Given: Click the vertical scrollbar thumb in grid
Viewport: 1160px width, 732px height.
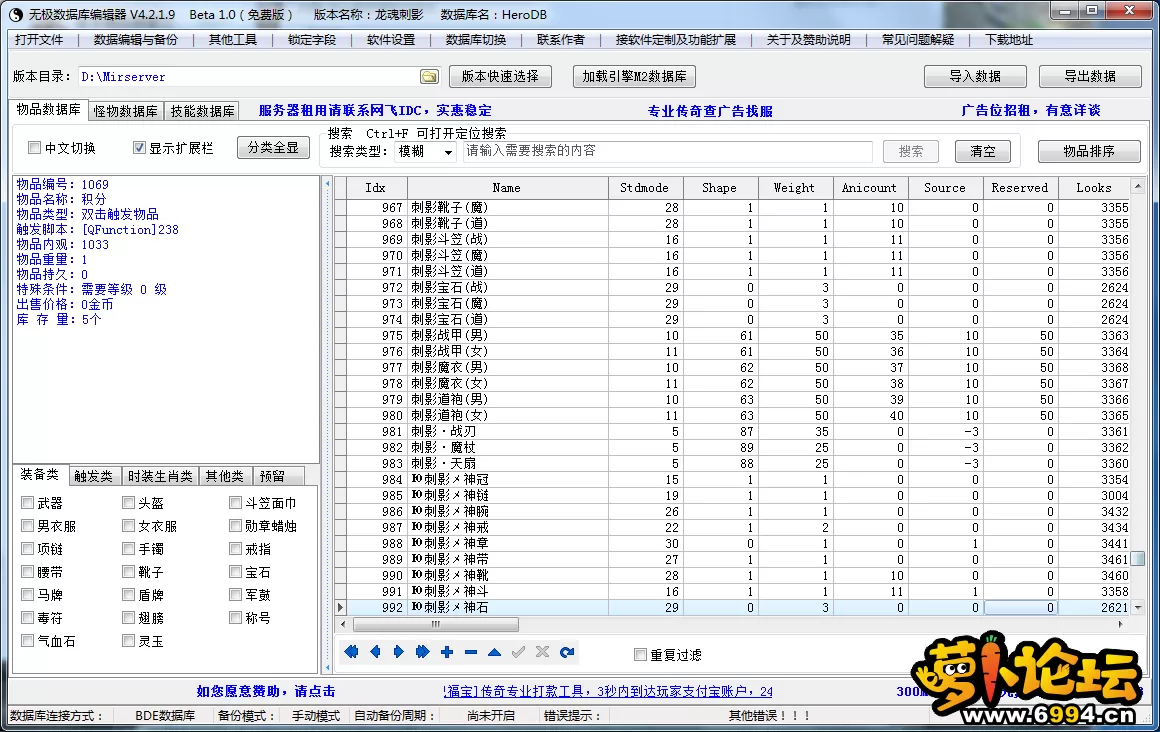Looking at the screenshot, I should (1139, 558).
